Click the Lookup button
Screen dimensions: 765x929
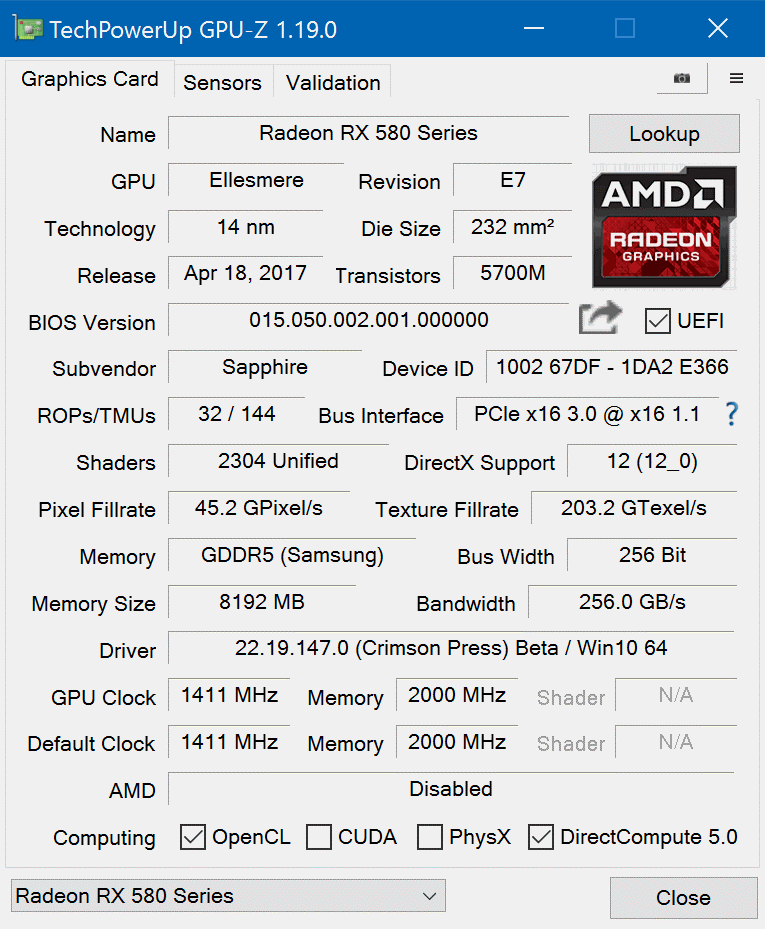pos(664,134)
